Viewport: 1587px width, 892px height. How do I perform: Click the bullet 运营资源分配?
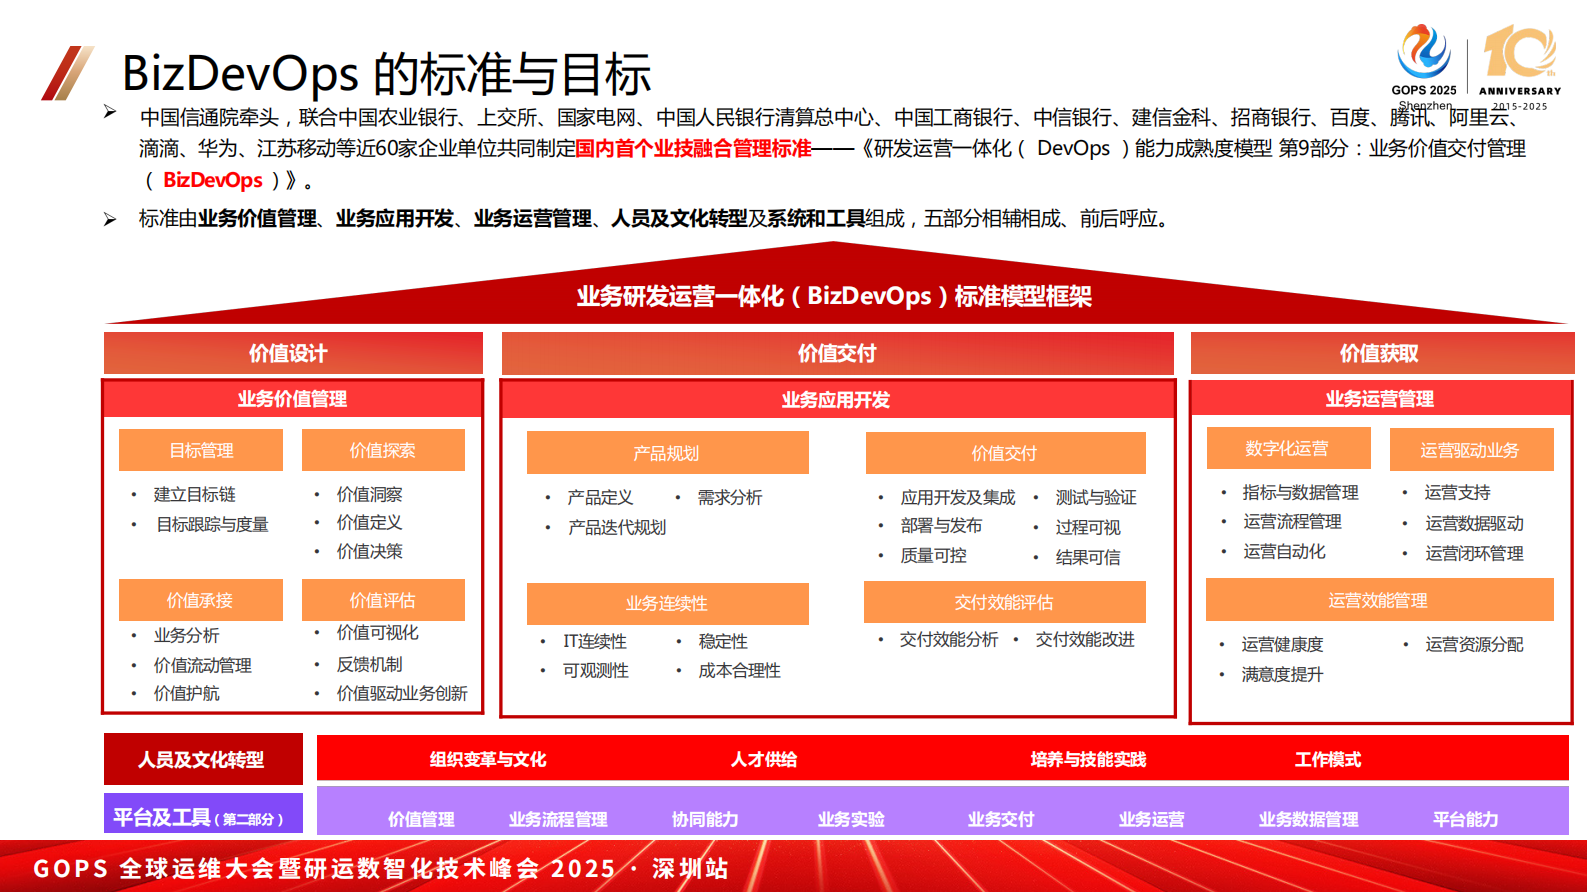(1475, 644)
